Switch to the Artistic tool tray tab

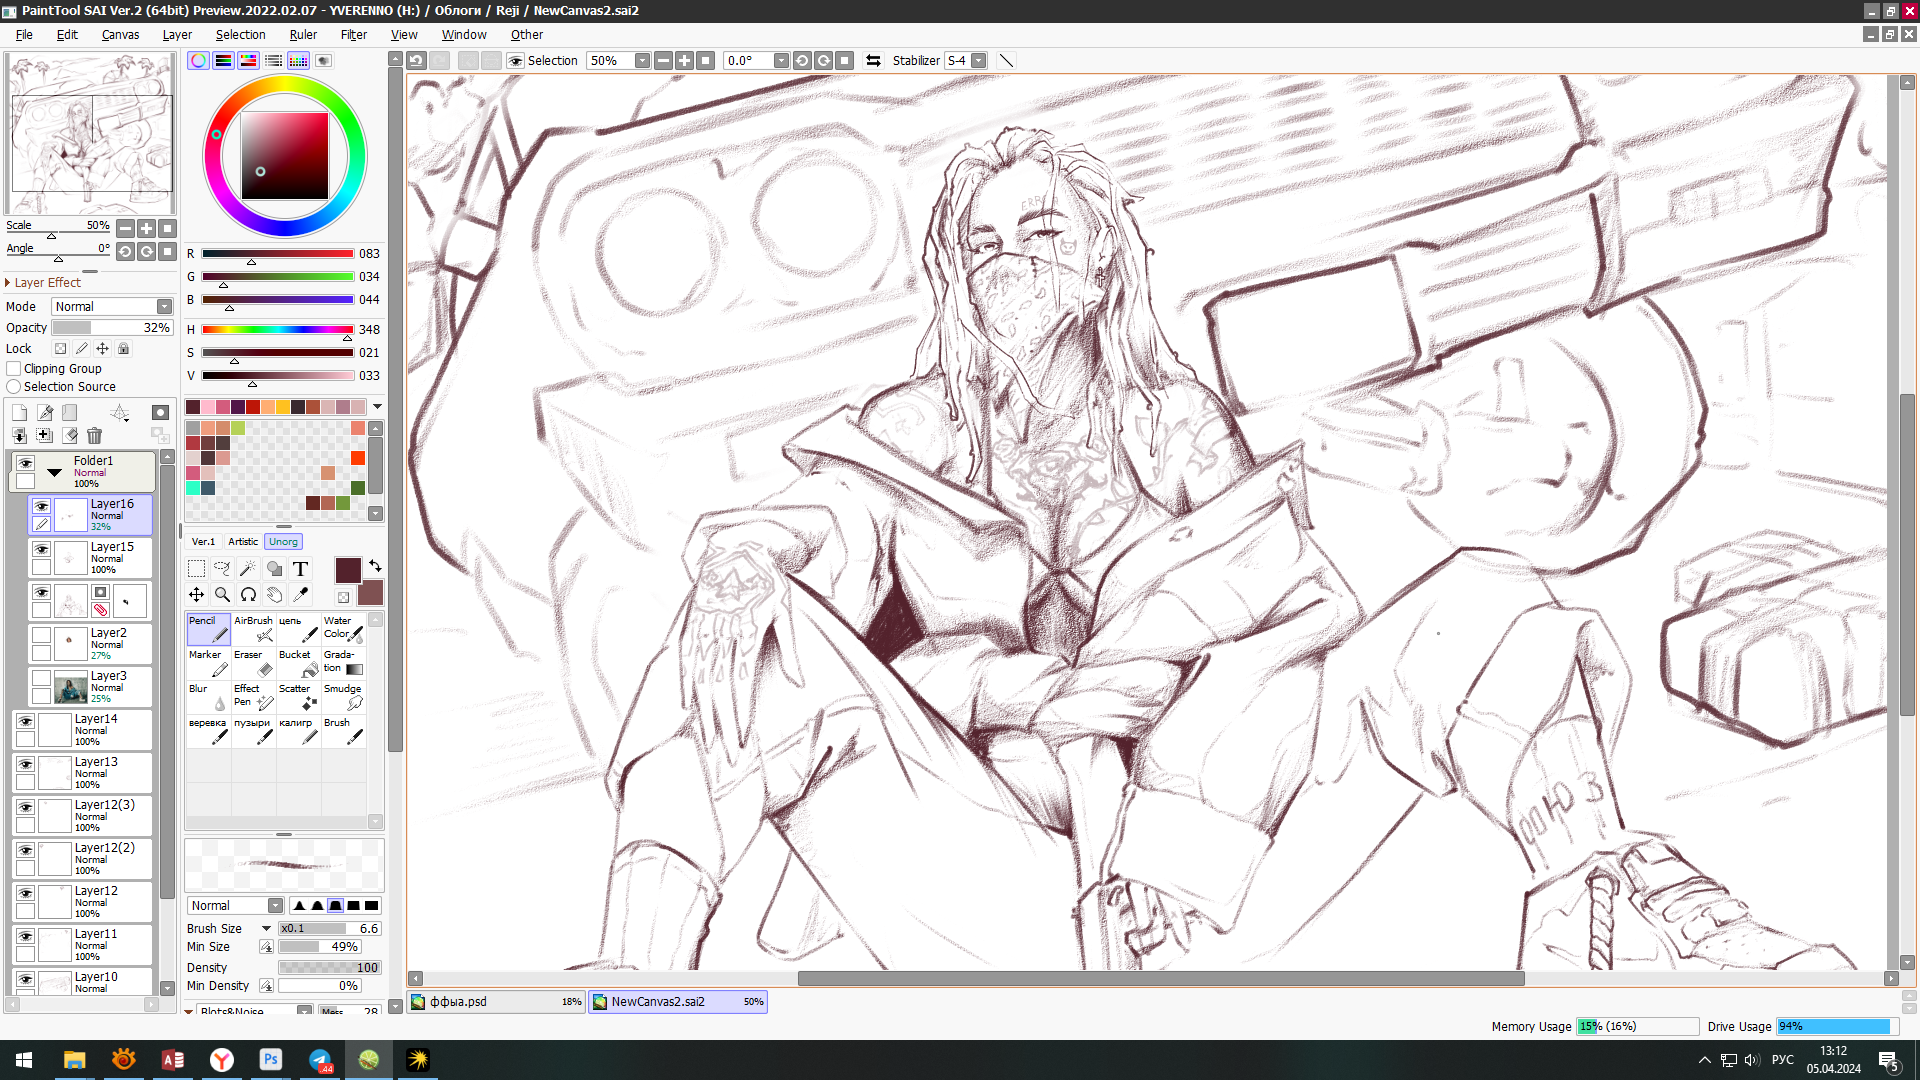[243, 542]
